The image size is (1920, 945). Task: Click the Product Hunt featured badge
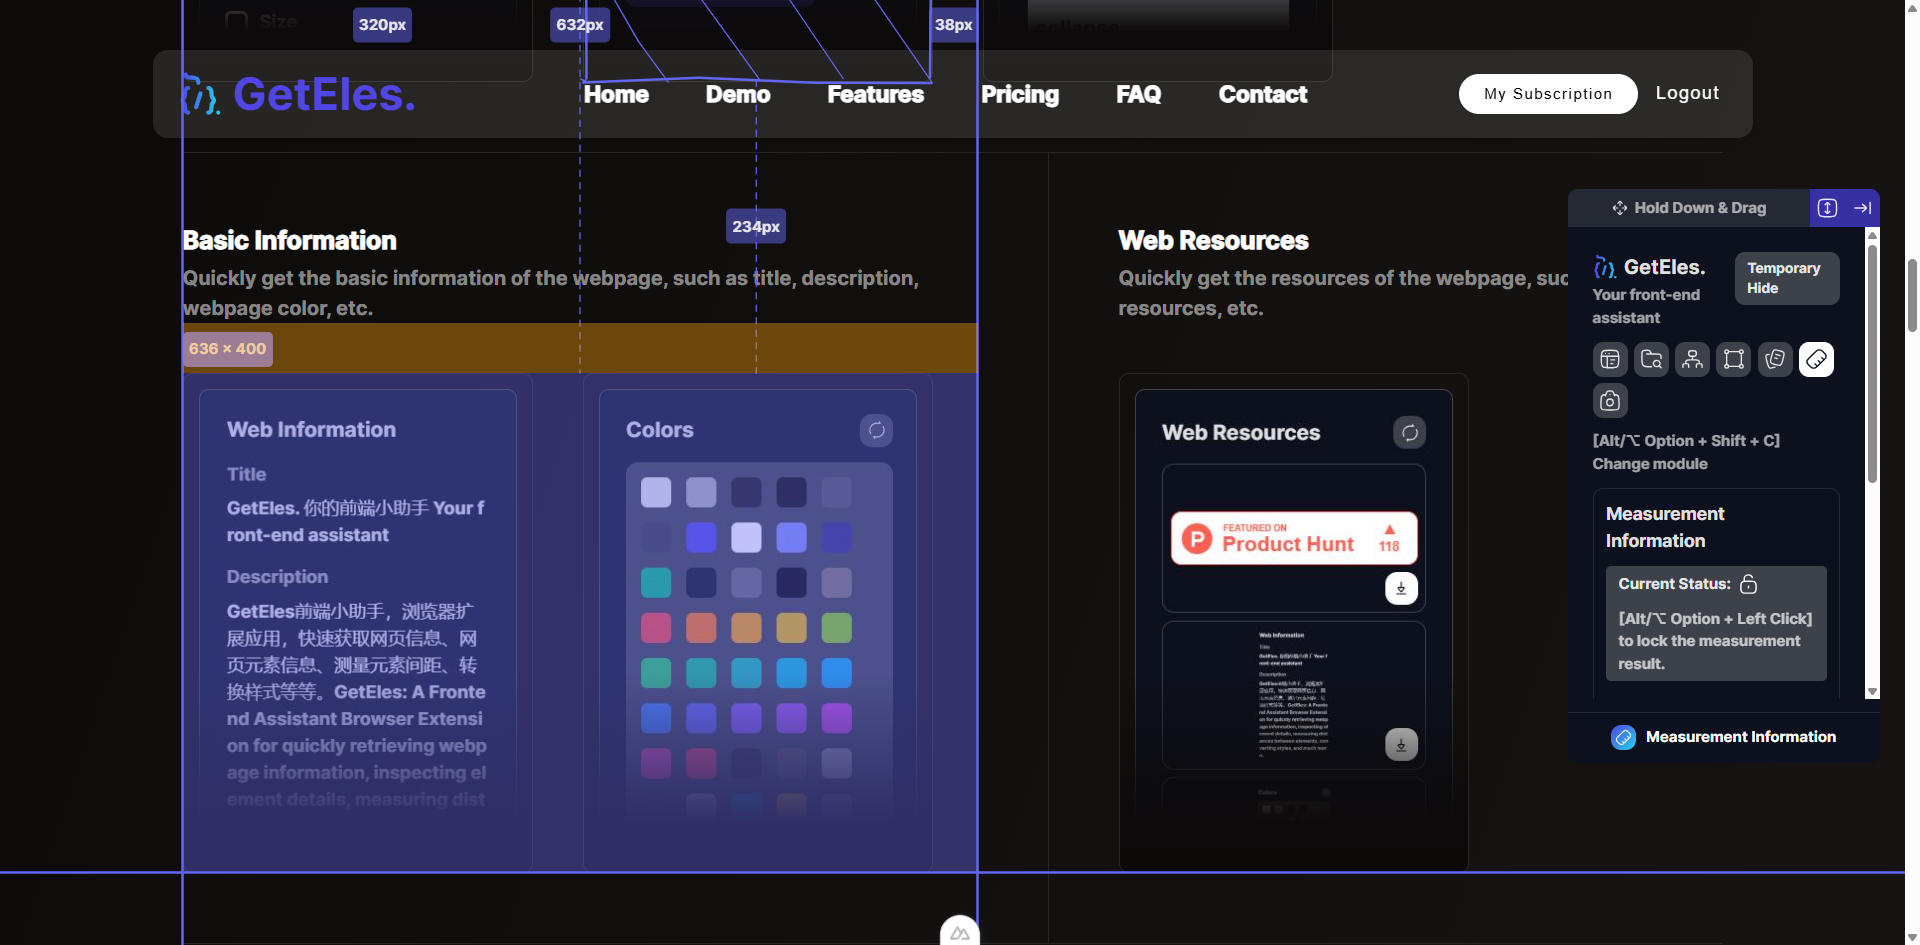coord(1294,538)
